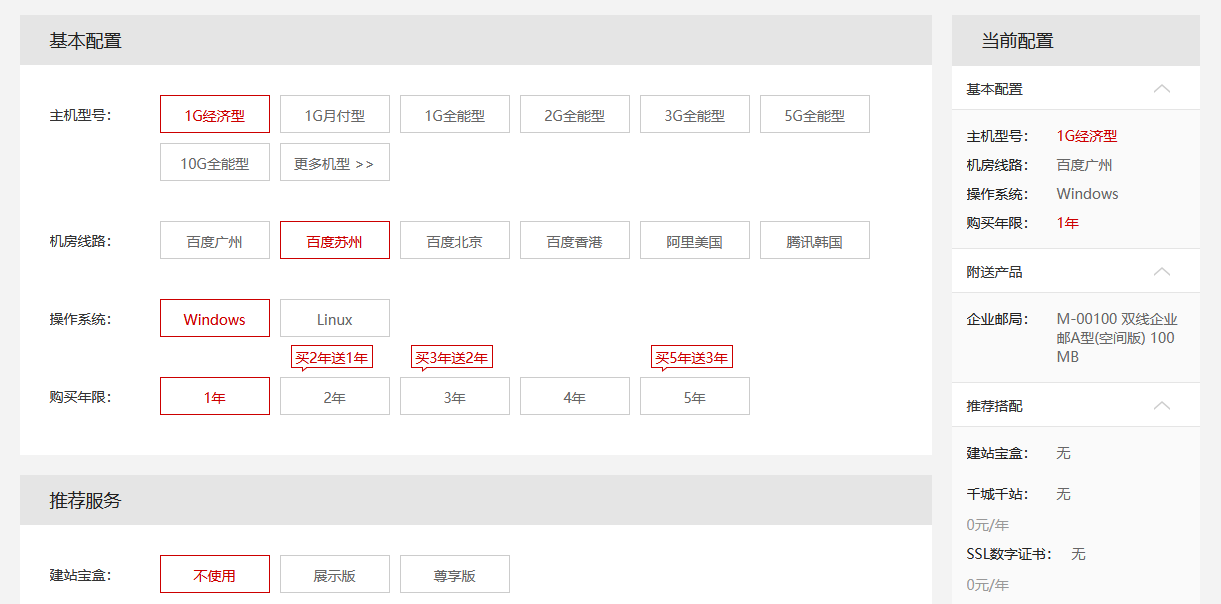Select 百度香港 data center line
The width and height of the screenshot is (1221, 604).
[575, 241]
